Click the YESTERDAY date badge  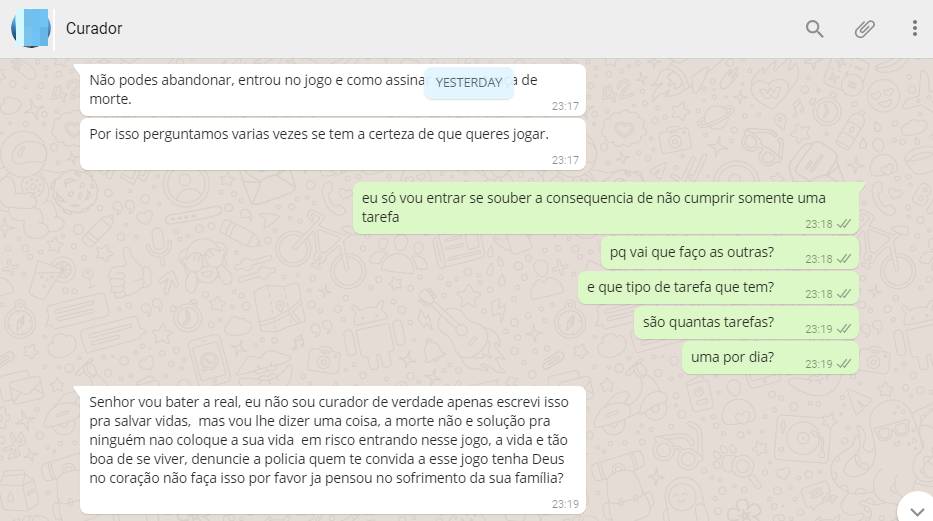coord(469,83)
